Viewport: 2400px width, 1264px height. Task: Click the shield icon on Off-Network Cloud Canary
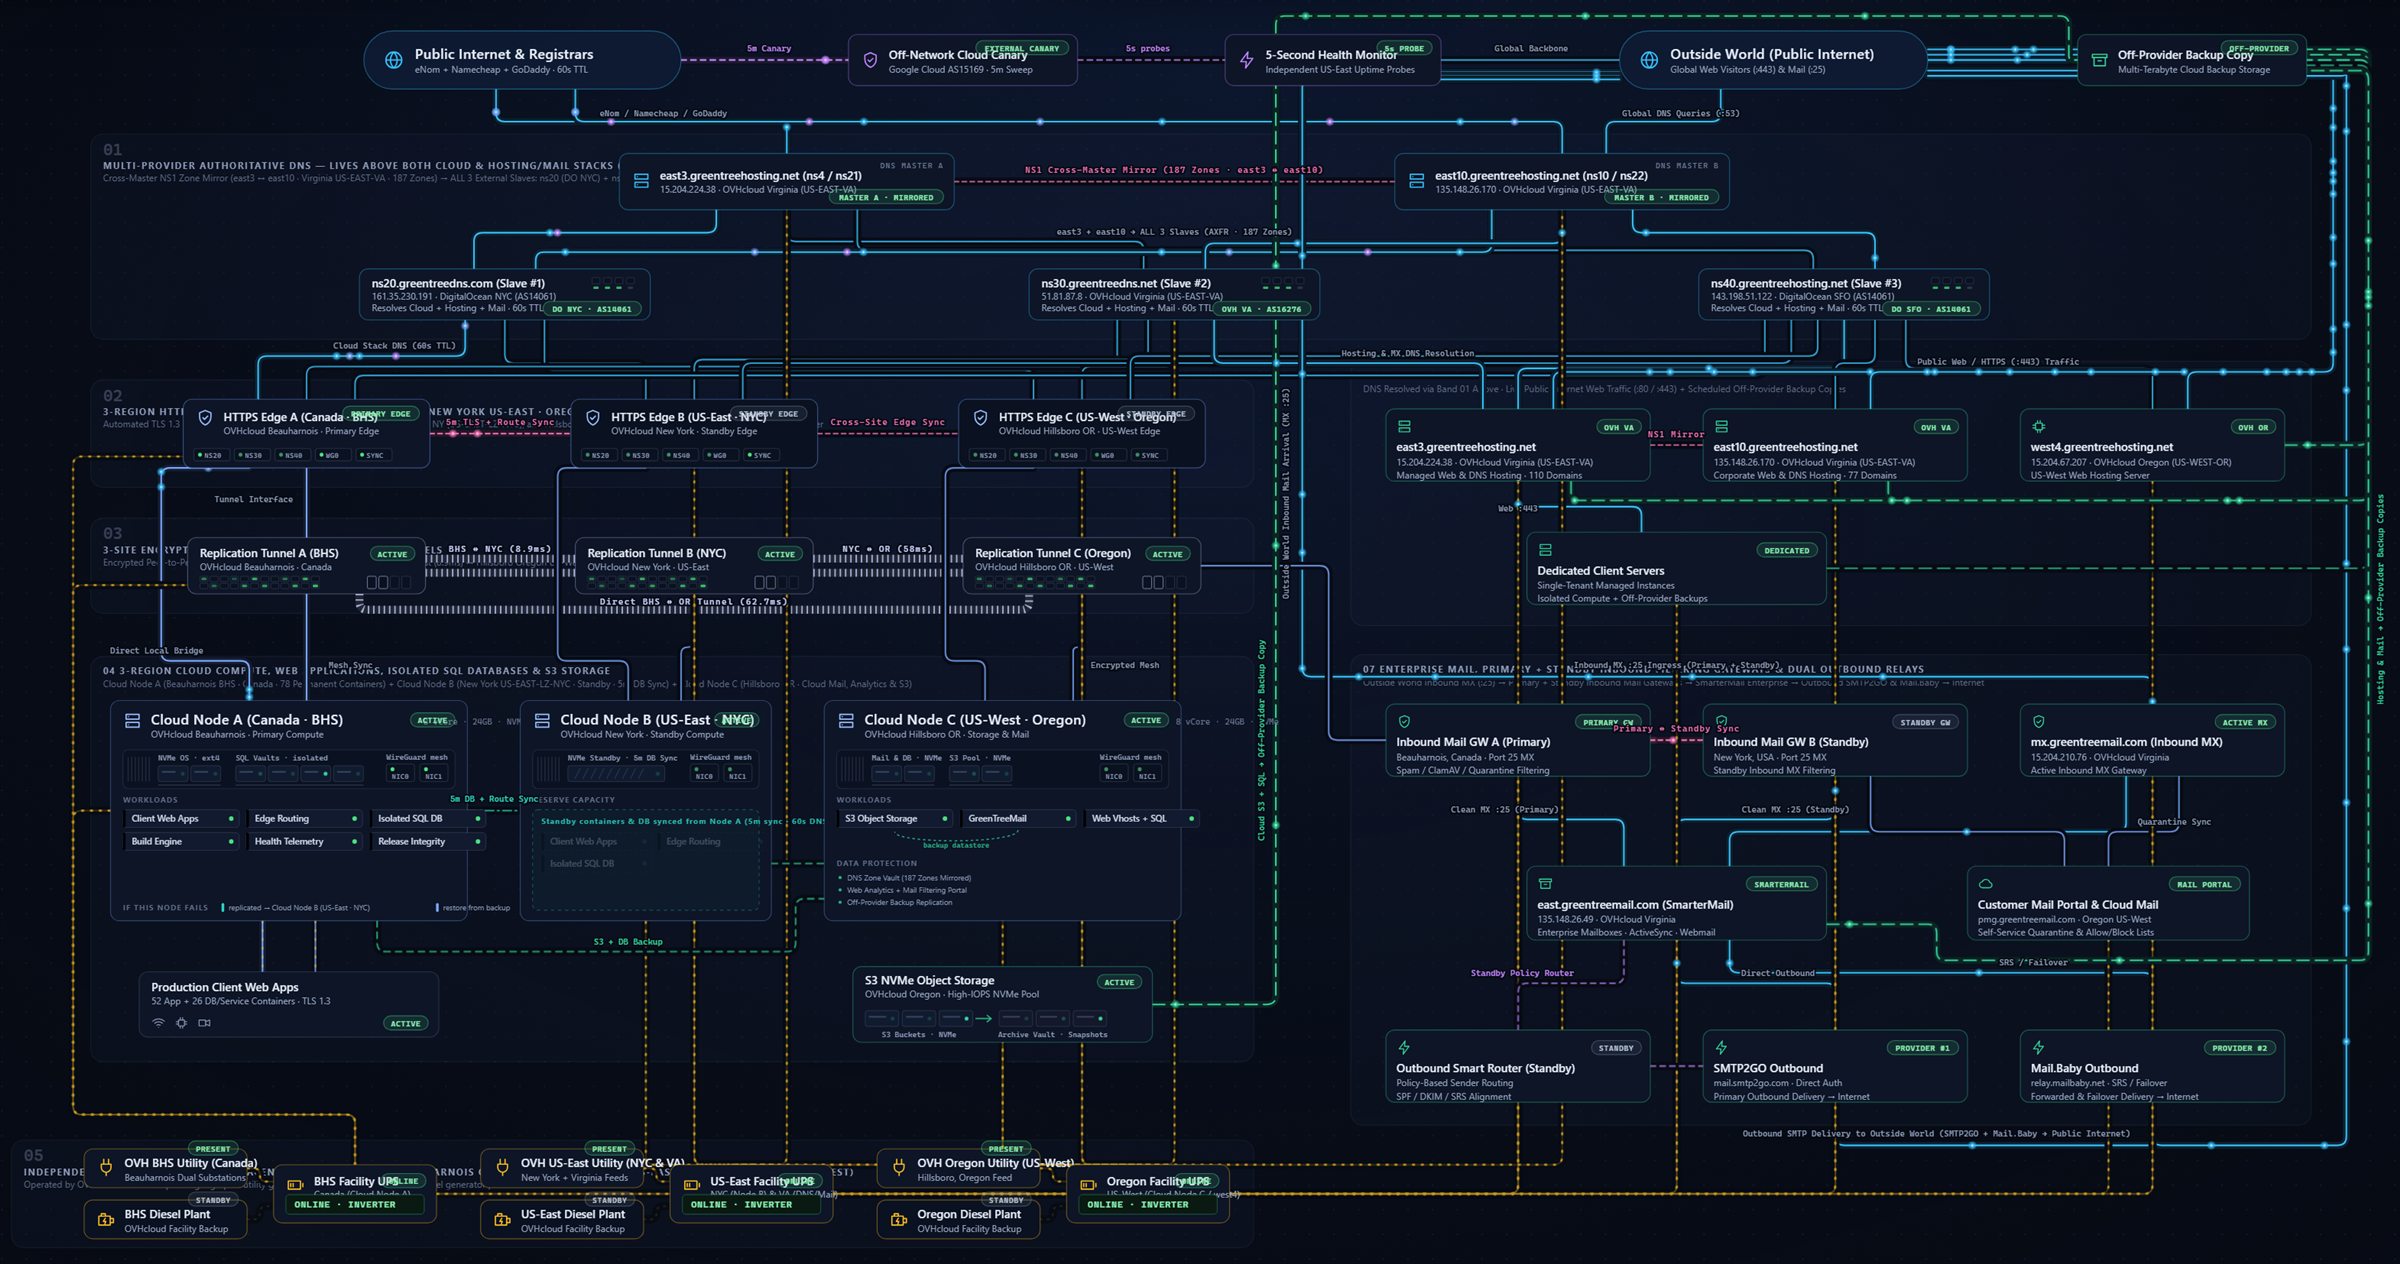click(x=870, y=61)
